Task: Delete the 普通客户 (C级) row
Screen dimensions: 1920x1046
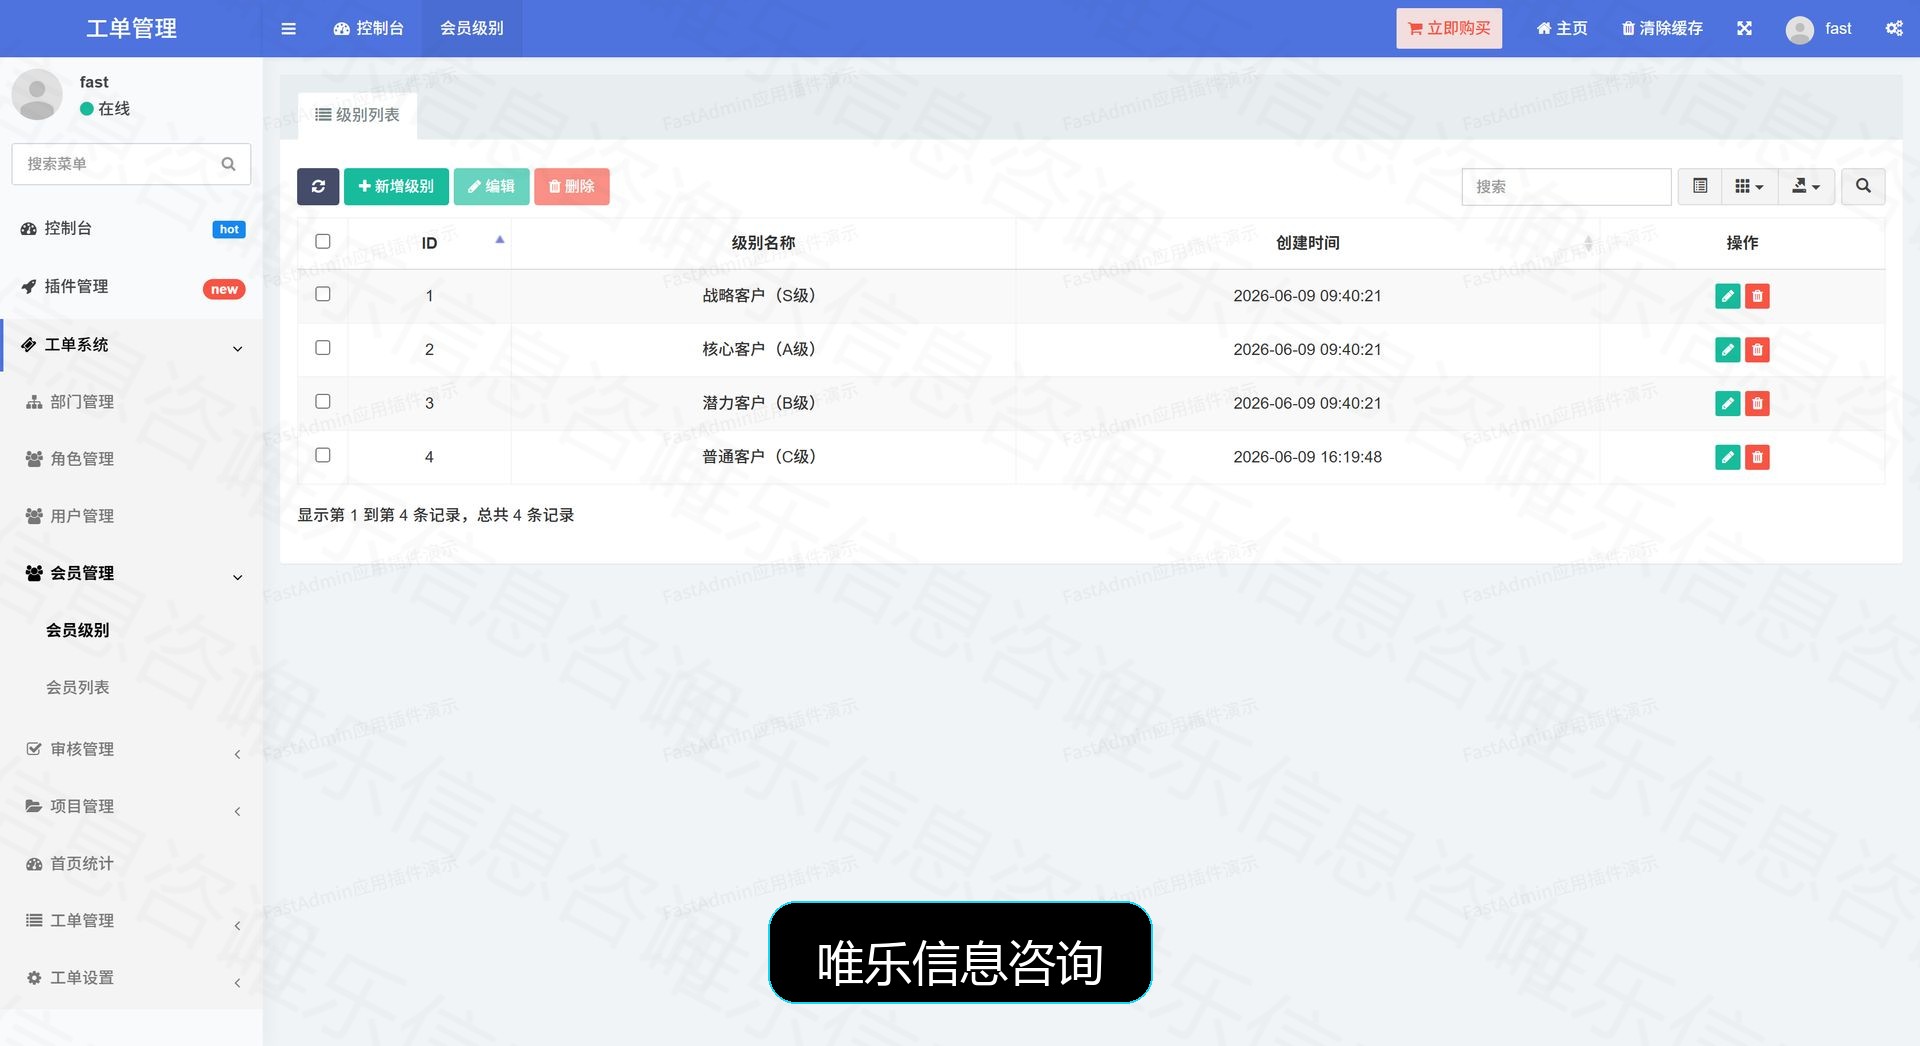Action: point(1757,457)
